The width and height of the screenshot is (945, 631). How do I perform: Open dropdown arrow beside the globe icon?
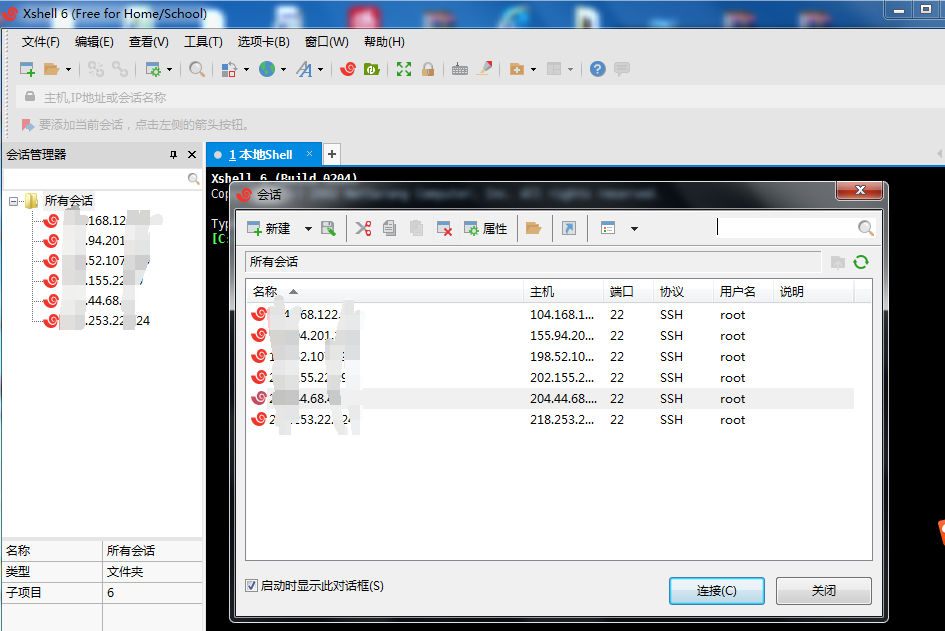point(283,70)
